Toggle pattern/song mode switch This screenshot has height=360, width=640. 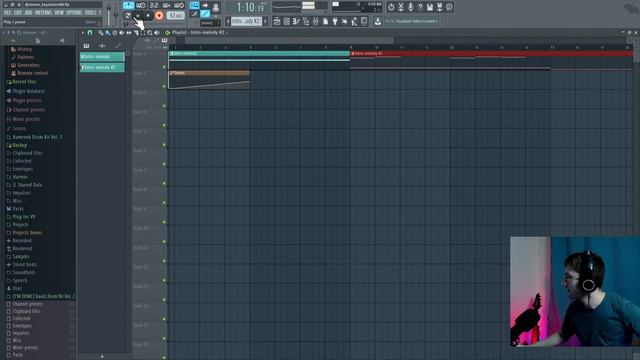point(127,16)
